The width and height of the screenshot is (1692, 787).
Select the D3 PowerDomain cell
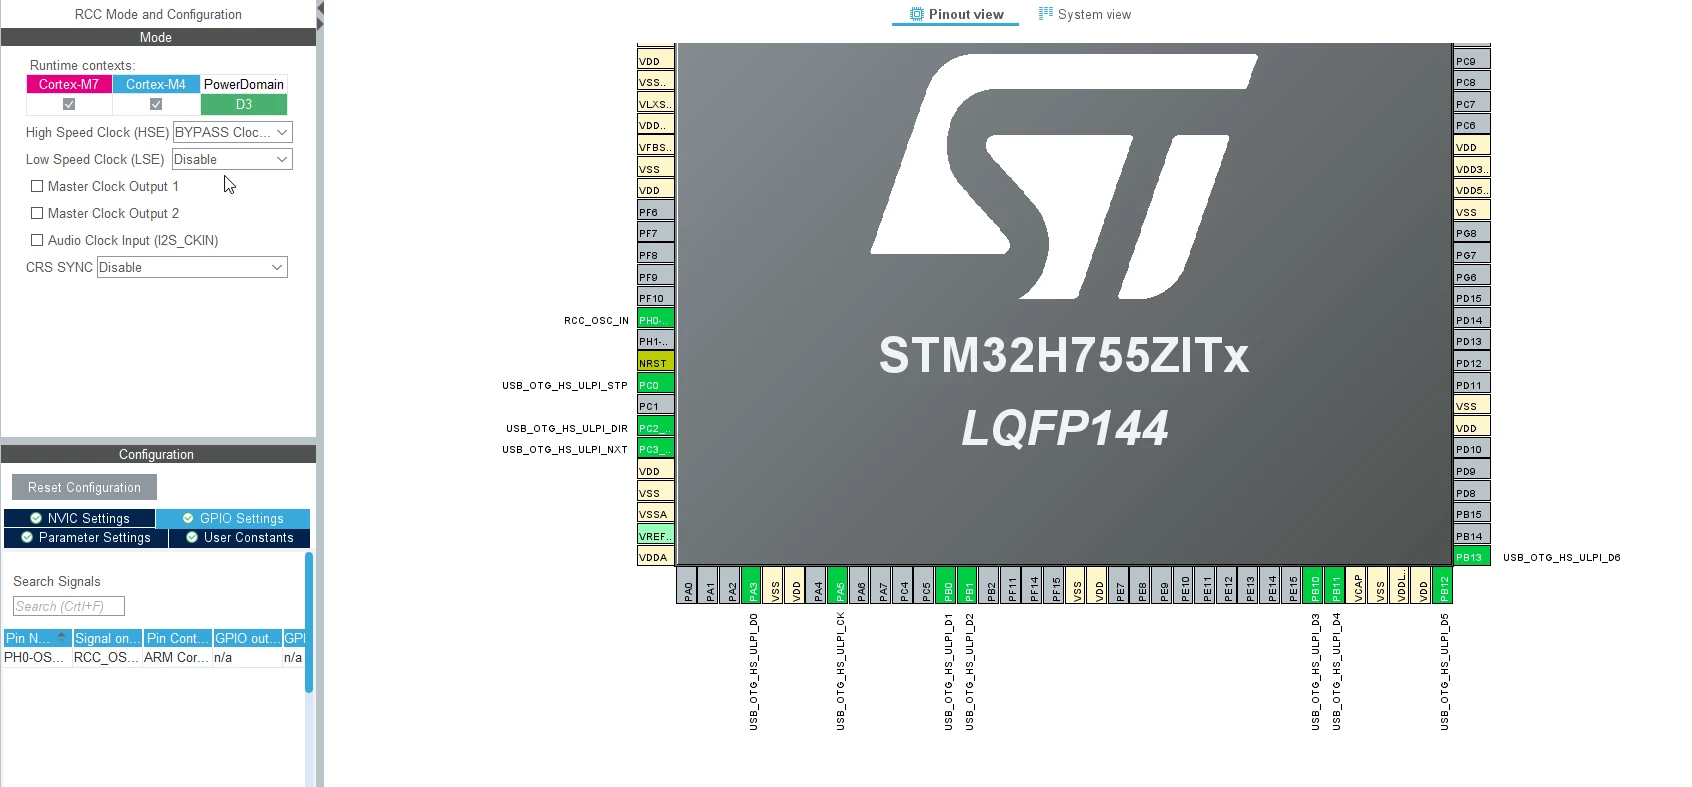244,104
